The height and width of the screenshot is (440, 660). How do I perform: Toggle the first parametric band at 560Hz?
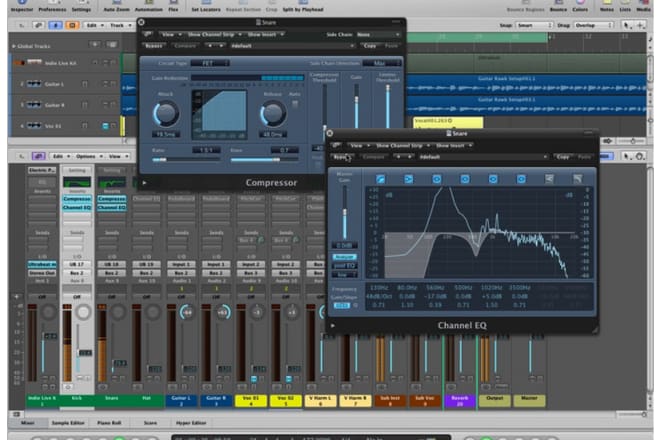click(x=436, y=179)
